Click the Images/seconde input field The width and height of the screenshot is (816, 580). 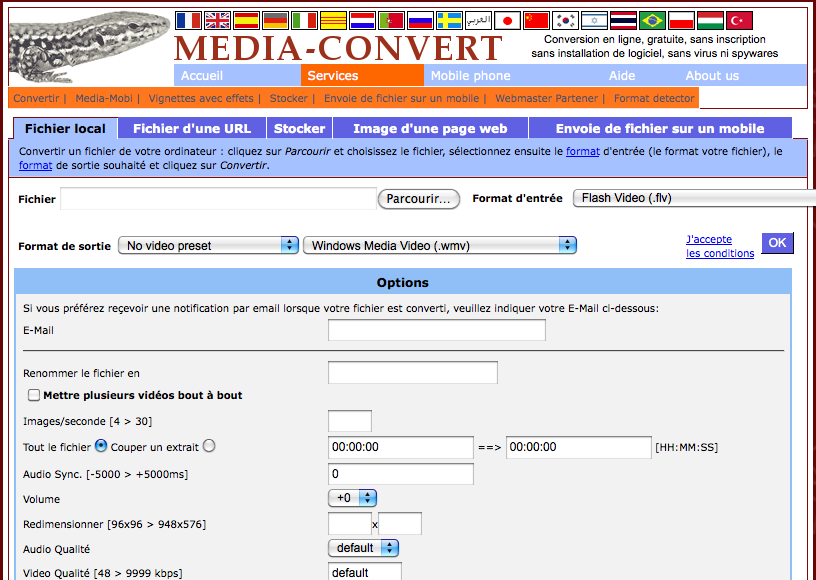[x=350, y=421]
